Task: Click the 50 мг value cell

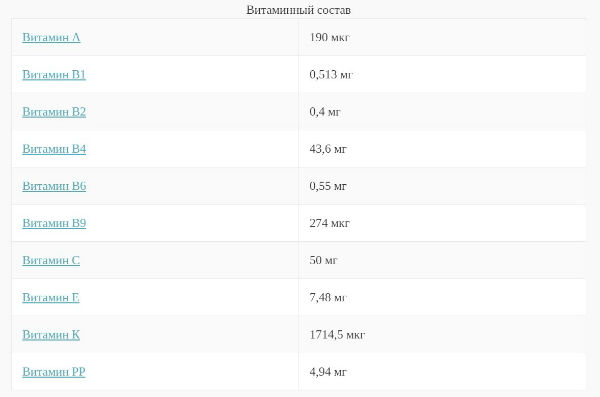Action: [442, 260]
